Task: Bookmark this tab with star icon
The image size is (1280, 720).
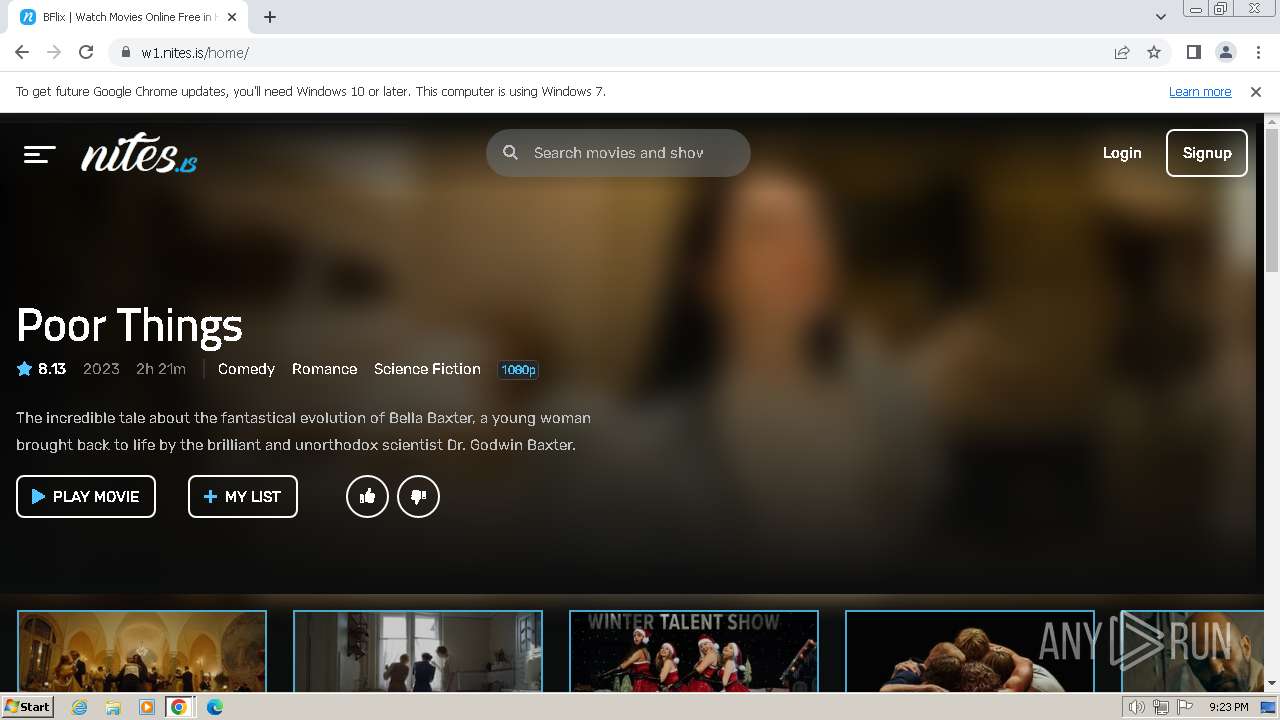Action: 1154,52
